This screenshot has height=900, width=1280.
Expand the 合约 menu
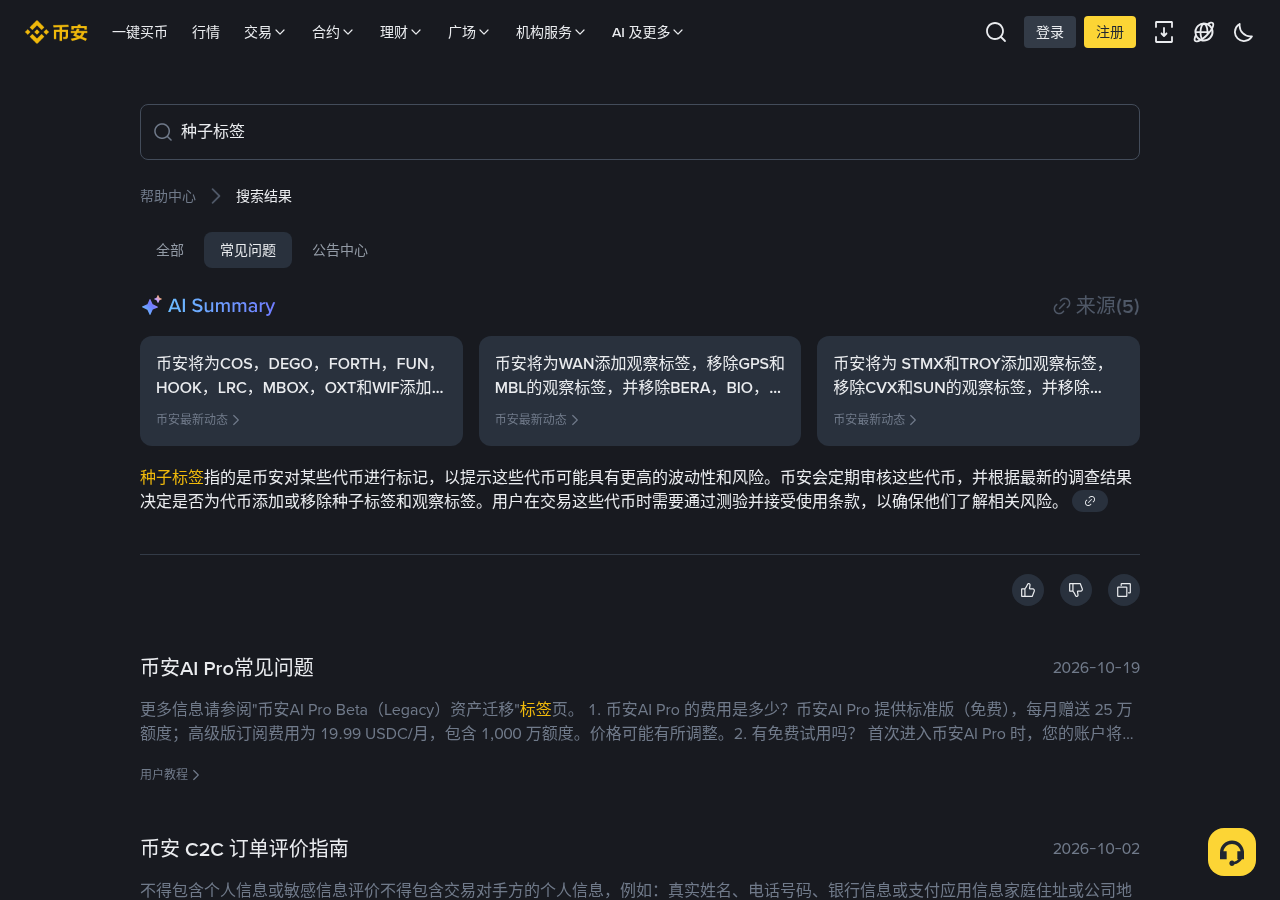333,32
